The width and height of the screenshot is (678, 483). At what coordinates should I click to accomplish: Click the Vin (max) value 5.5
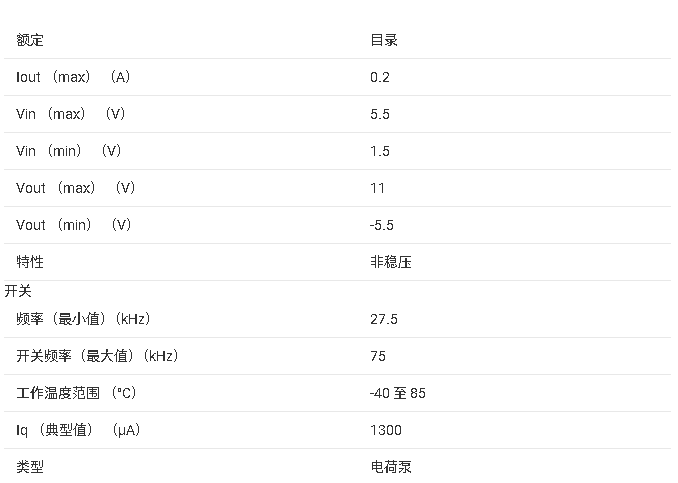pos(380,114)
